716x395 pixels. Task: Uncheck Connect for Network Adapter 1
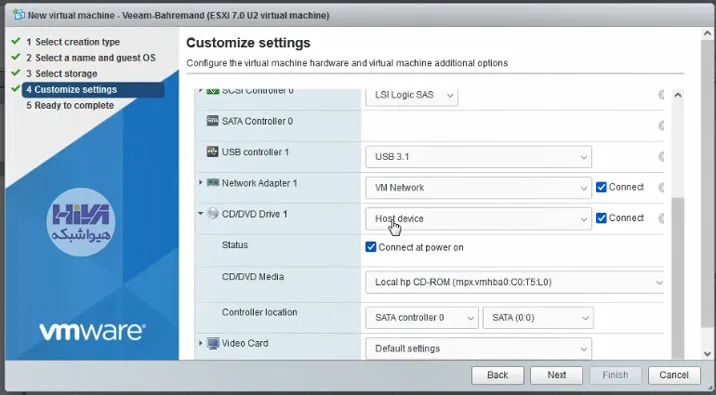(601, 187)
